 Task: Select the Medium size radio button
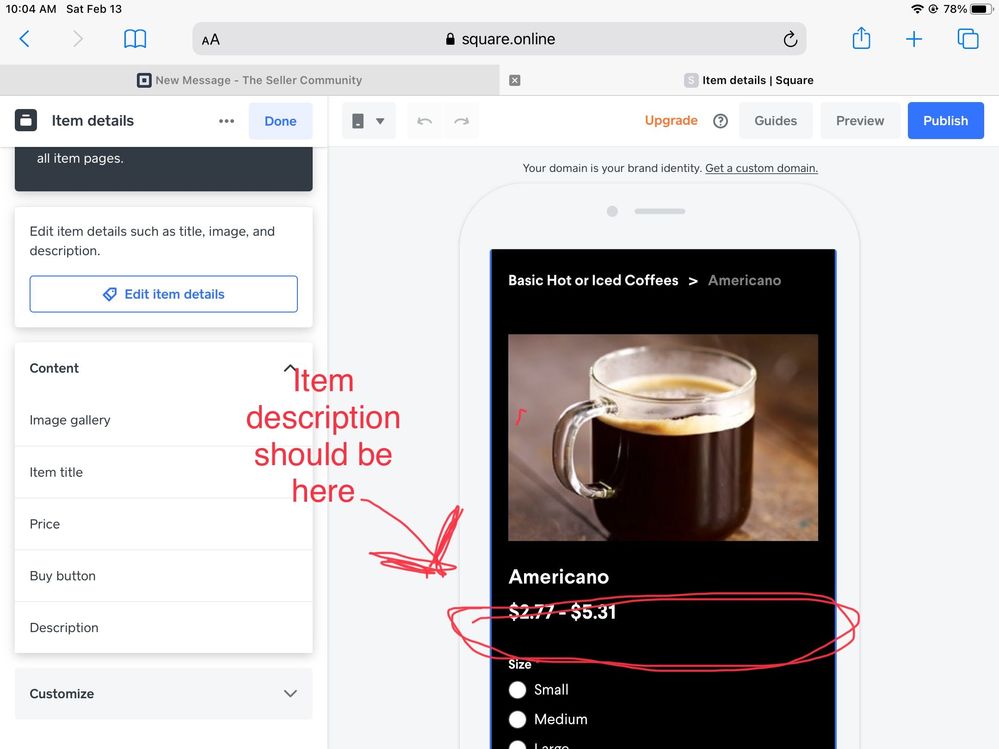coord(518,719)
